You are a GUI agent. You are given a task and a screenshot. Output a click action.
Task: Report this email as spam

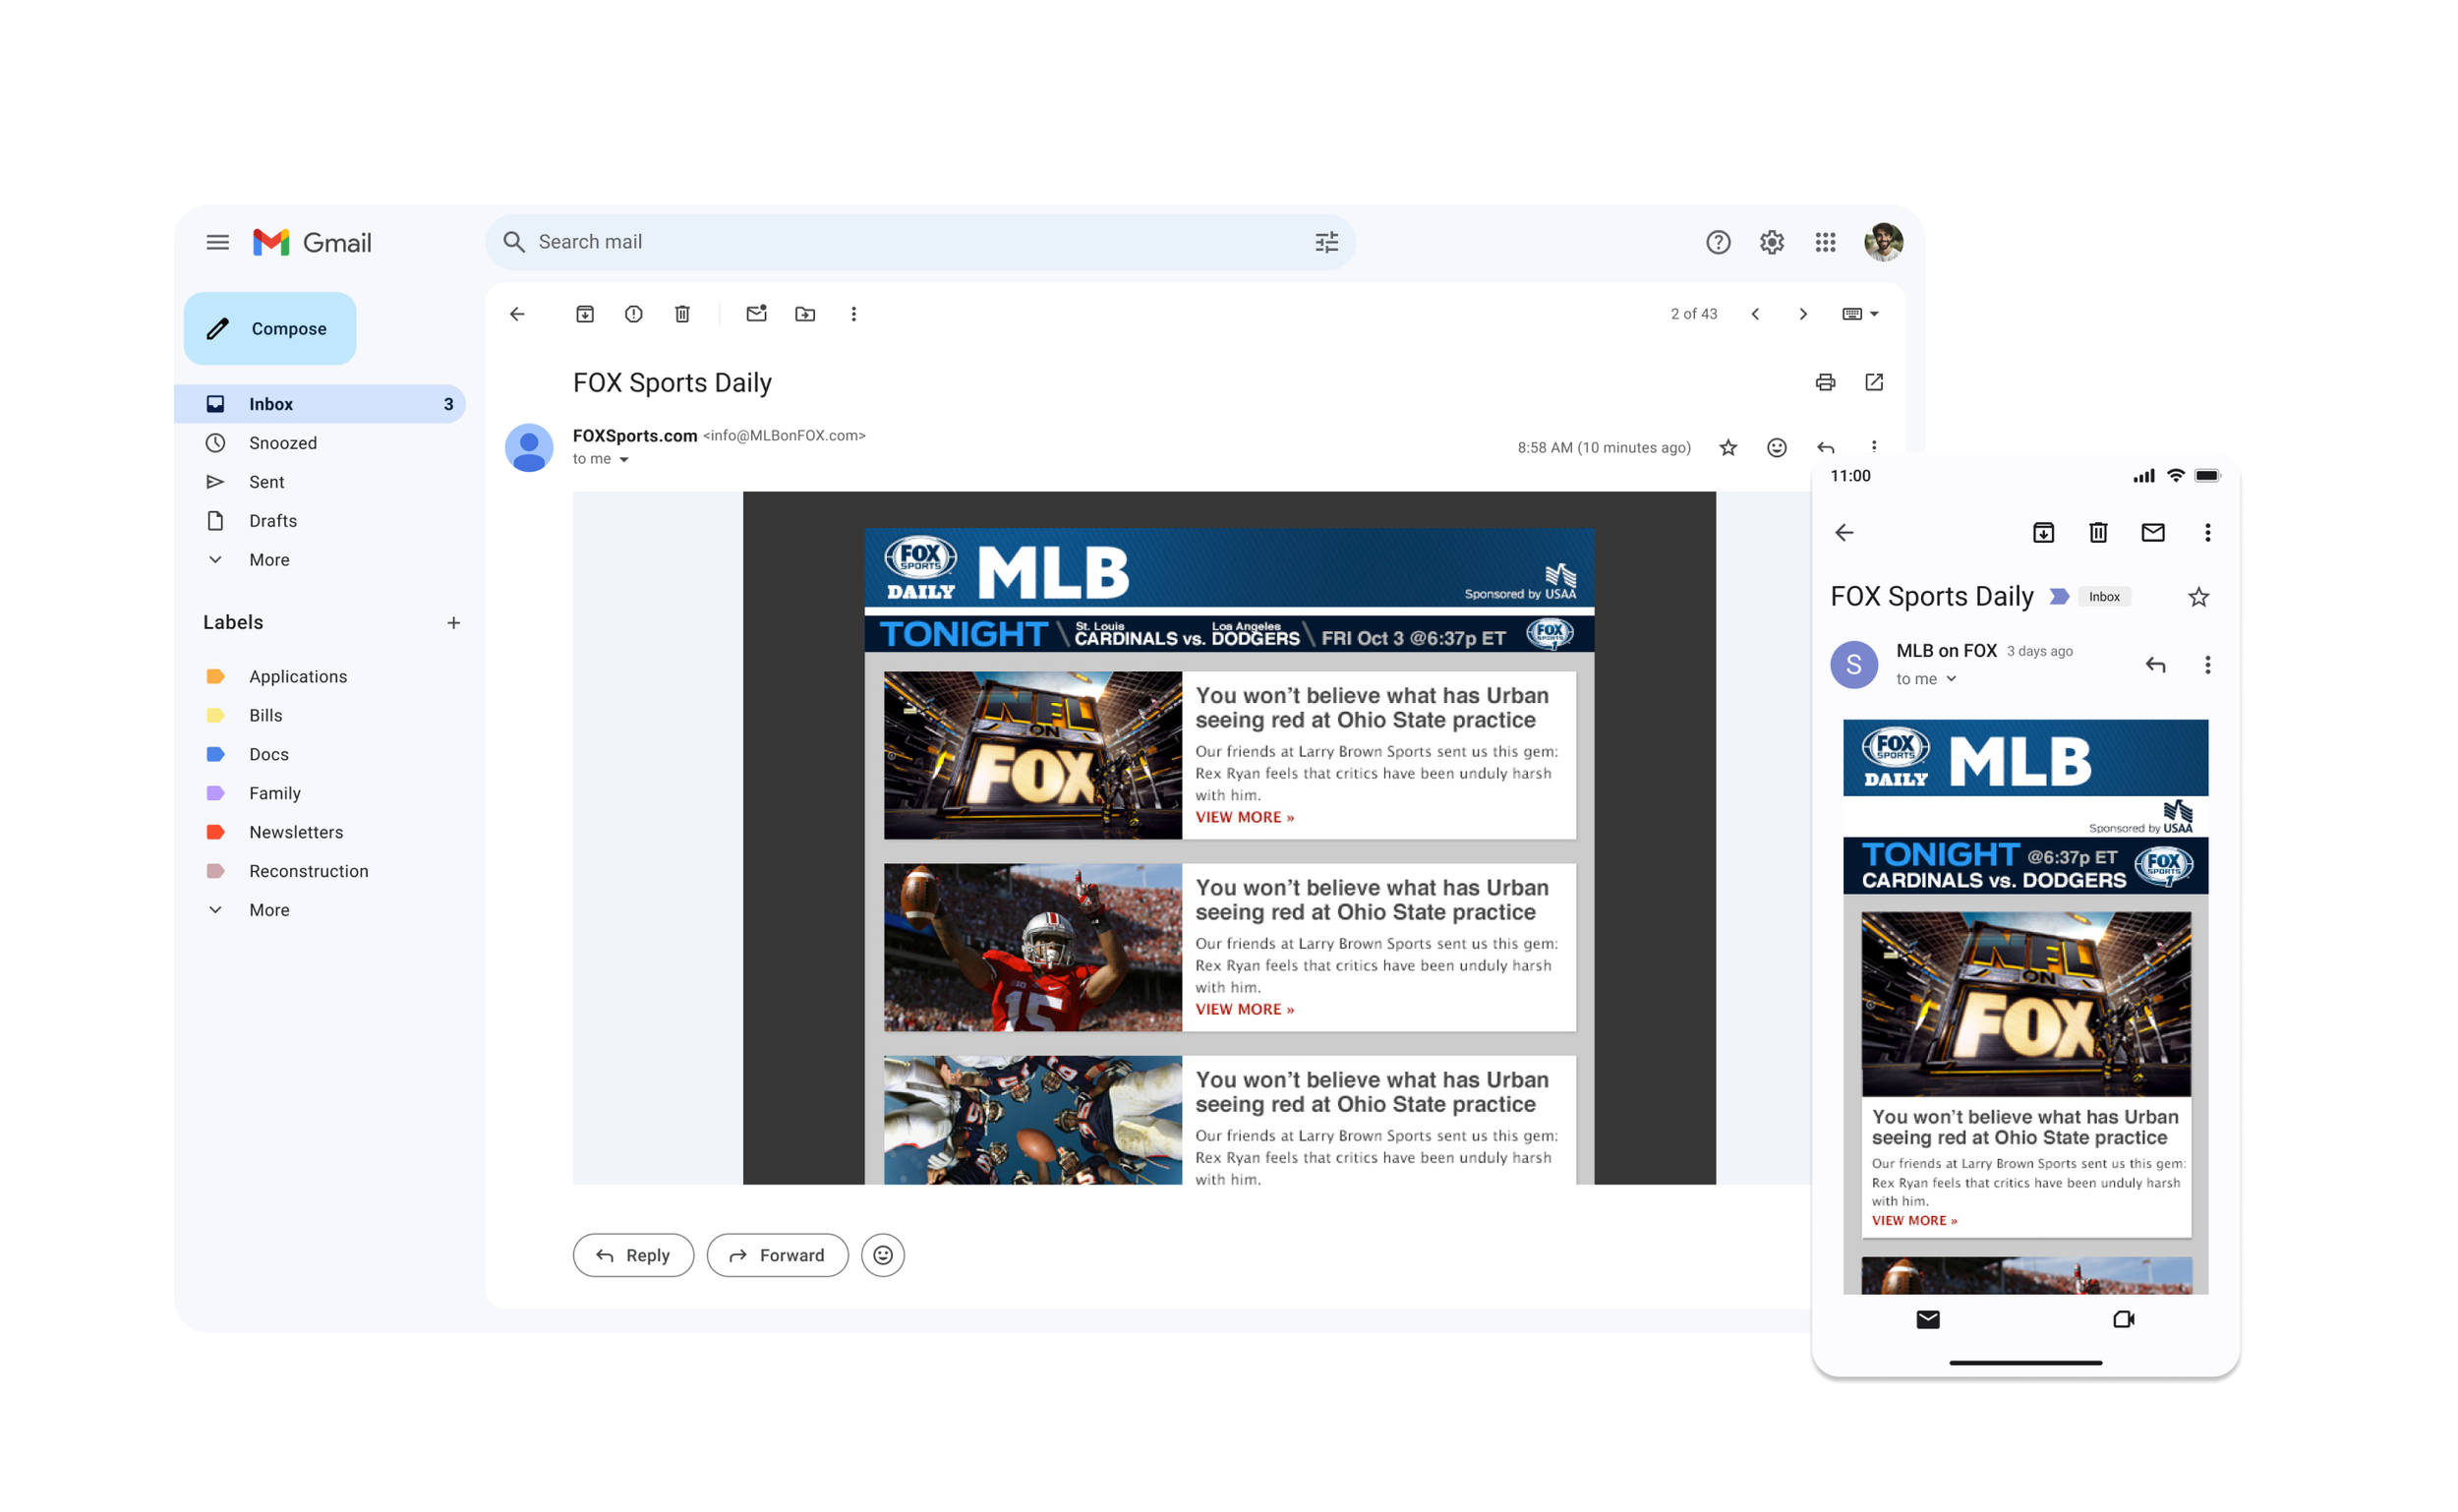[634, 314]
